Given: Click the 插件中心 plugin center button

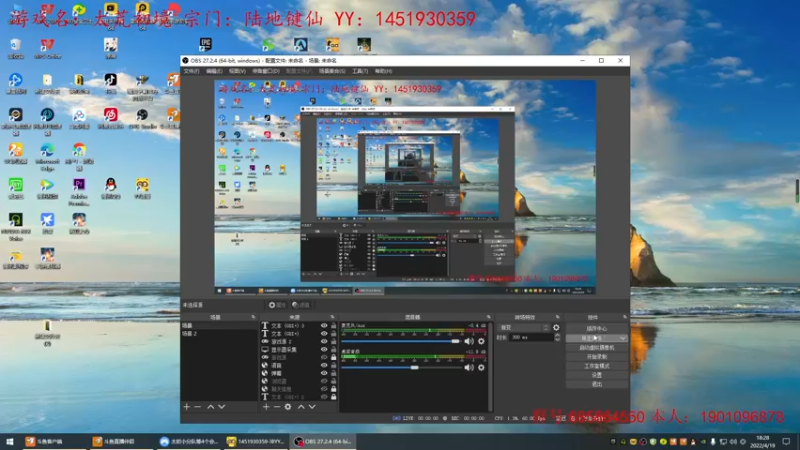Looking at the screenshot, I should point(596,329).
